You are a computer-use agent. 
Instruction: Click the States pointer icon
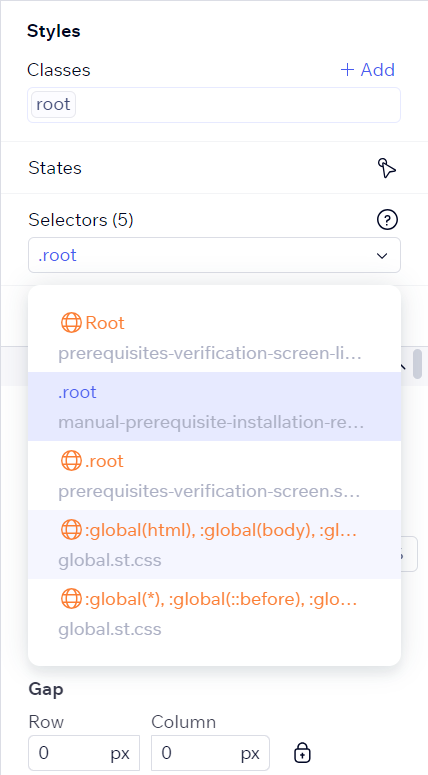point(387,168)
